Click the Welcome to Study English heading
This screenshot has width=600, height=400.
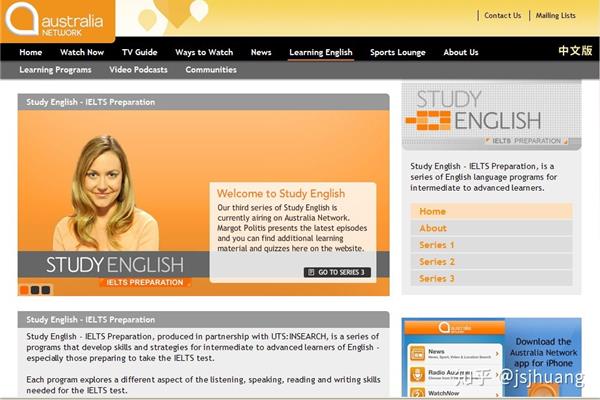point(281,194)
